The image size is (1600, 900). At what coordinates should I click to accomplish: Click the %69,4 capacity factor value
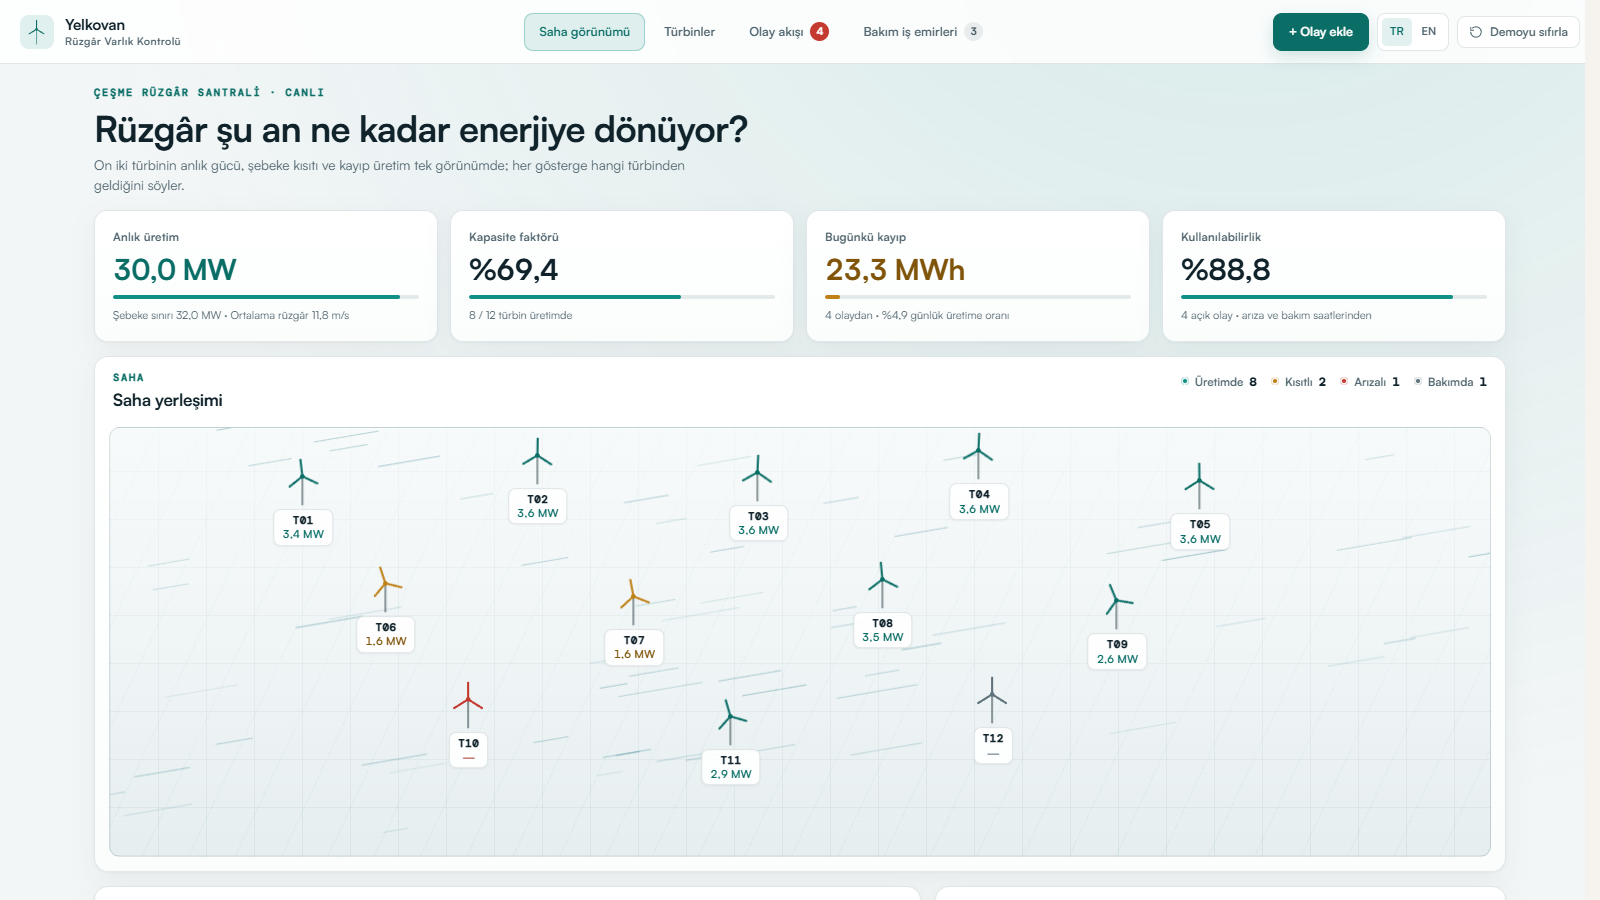(514, 270)
